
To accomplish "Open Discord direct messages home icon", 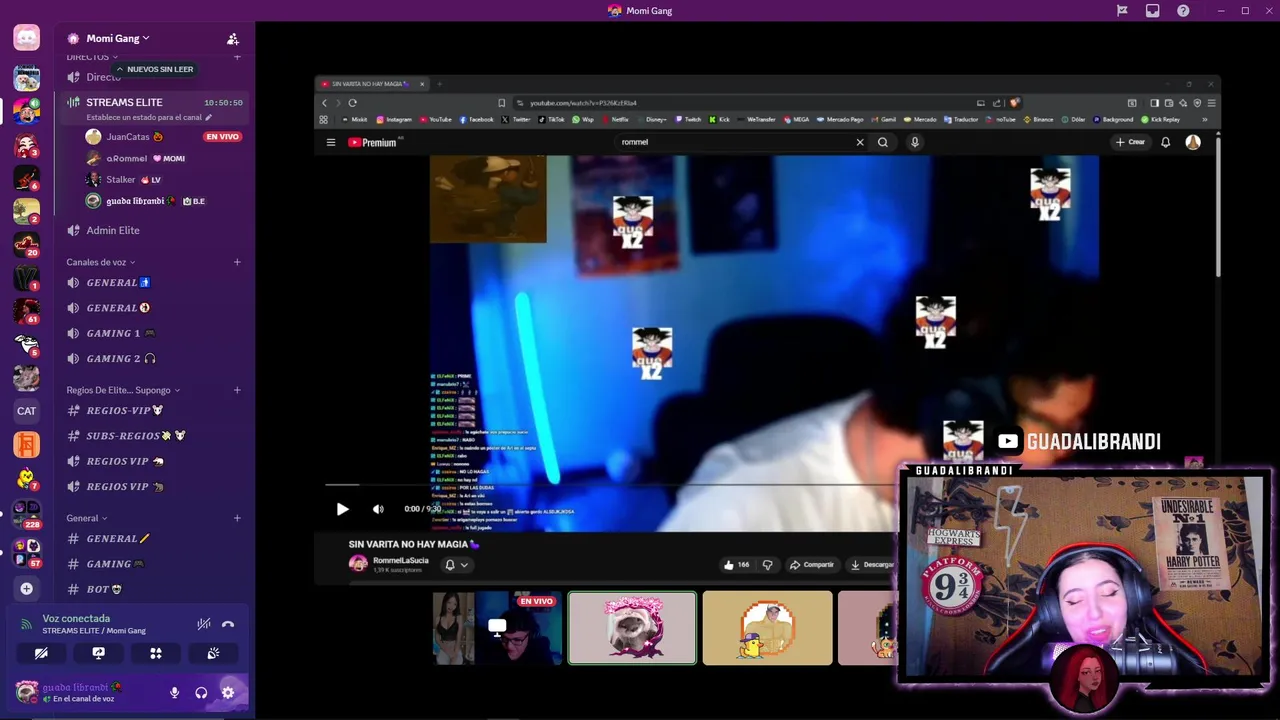I will tap(27, 38).
